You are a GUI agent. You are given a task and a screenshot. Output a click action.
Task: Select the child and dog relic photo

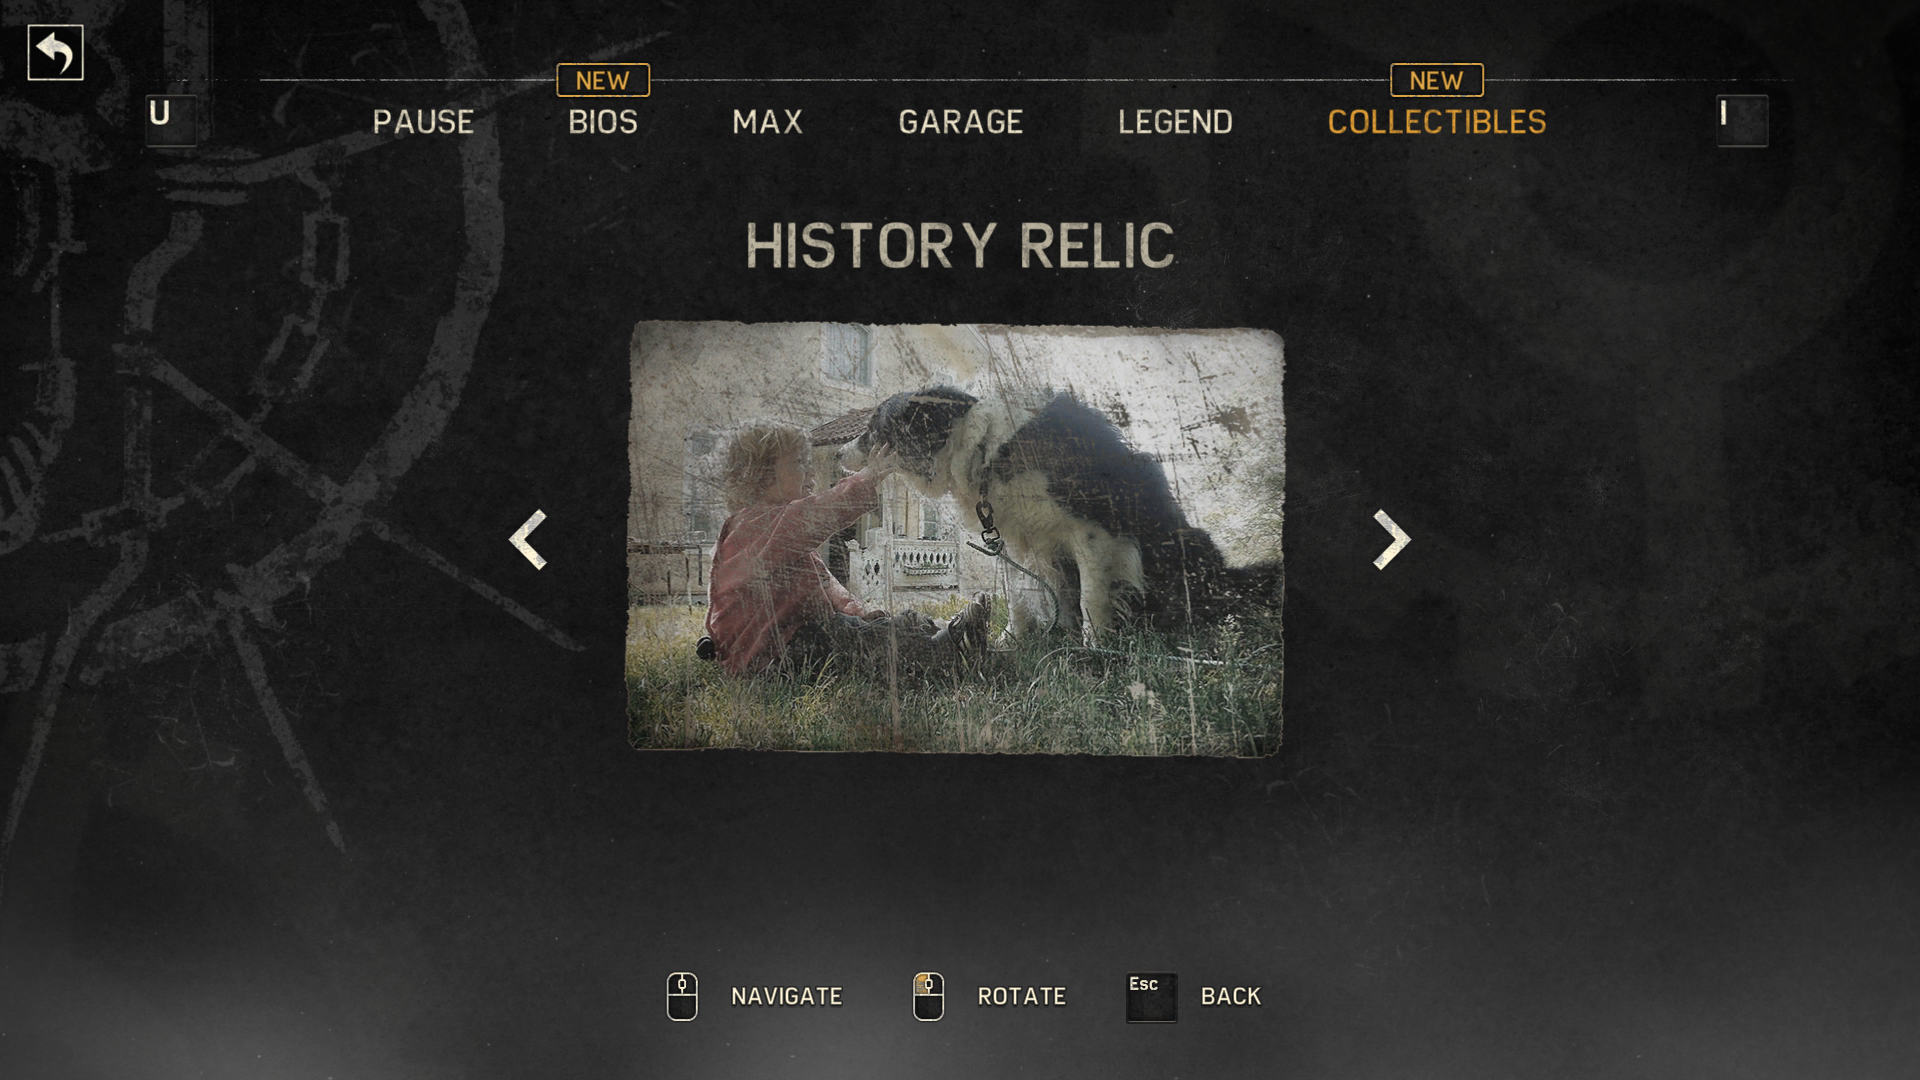pos(955,538)
